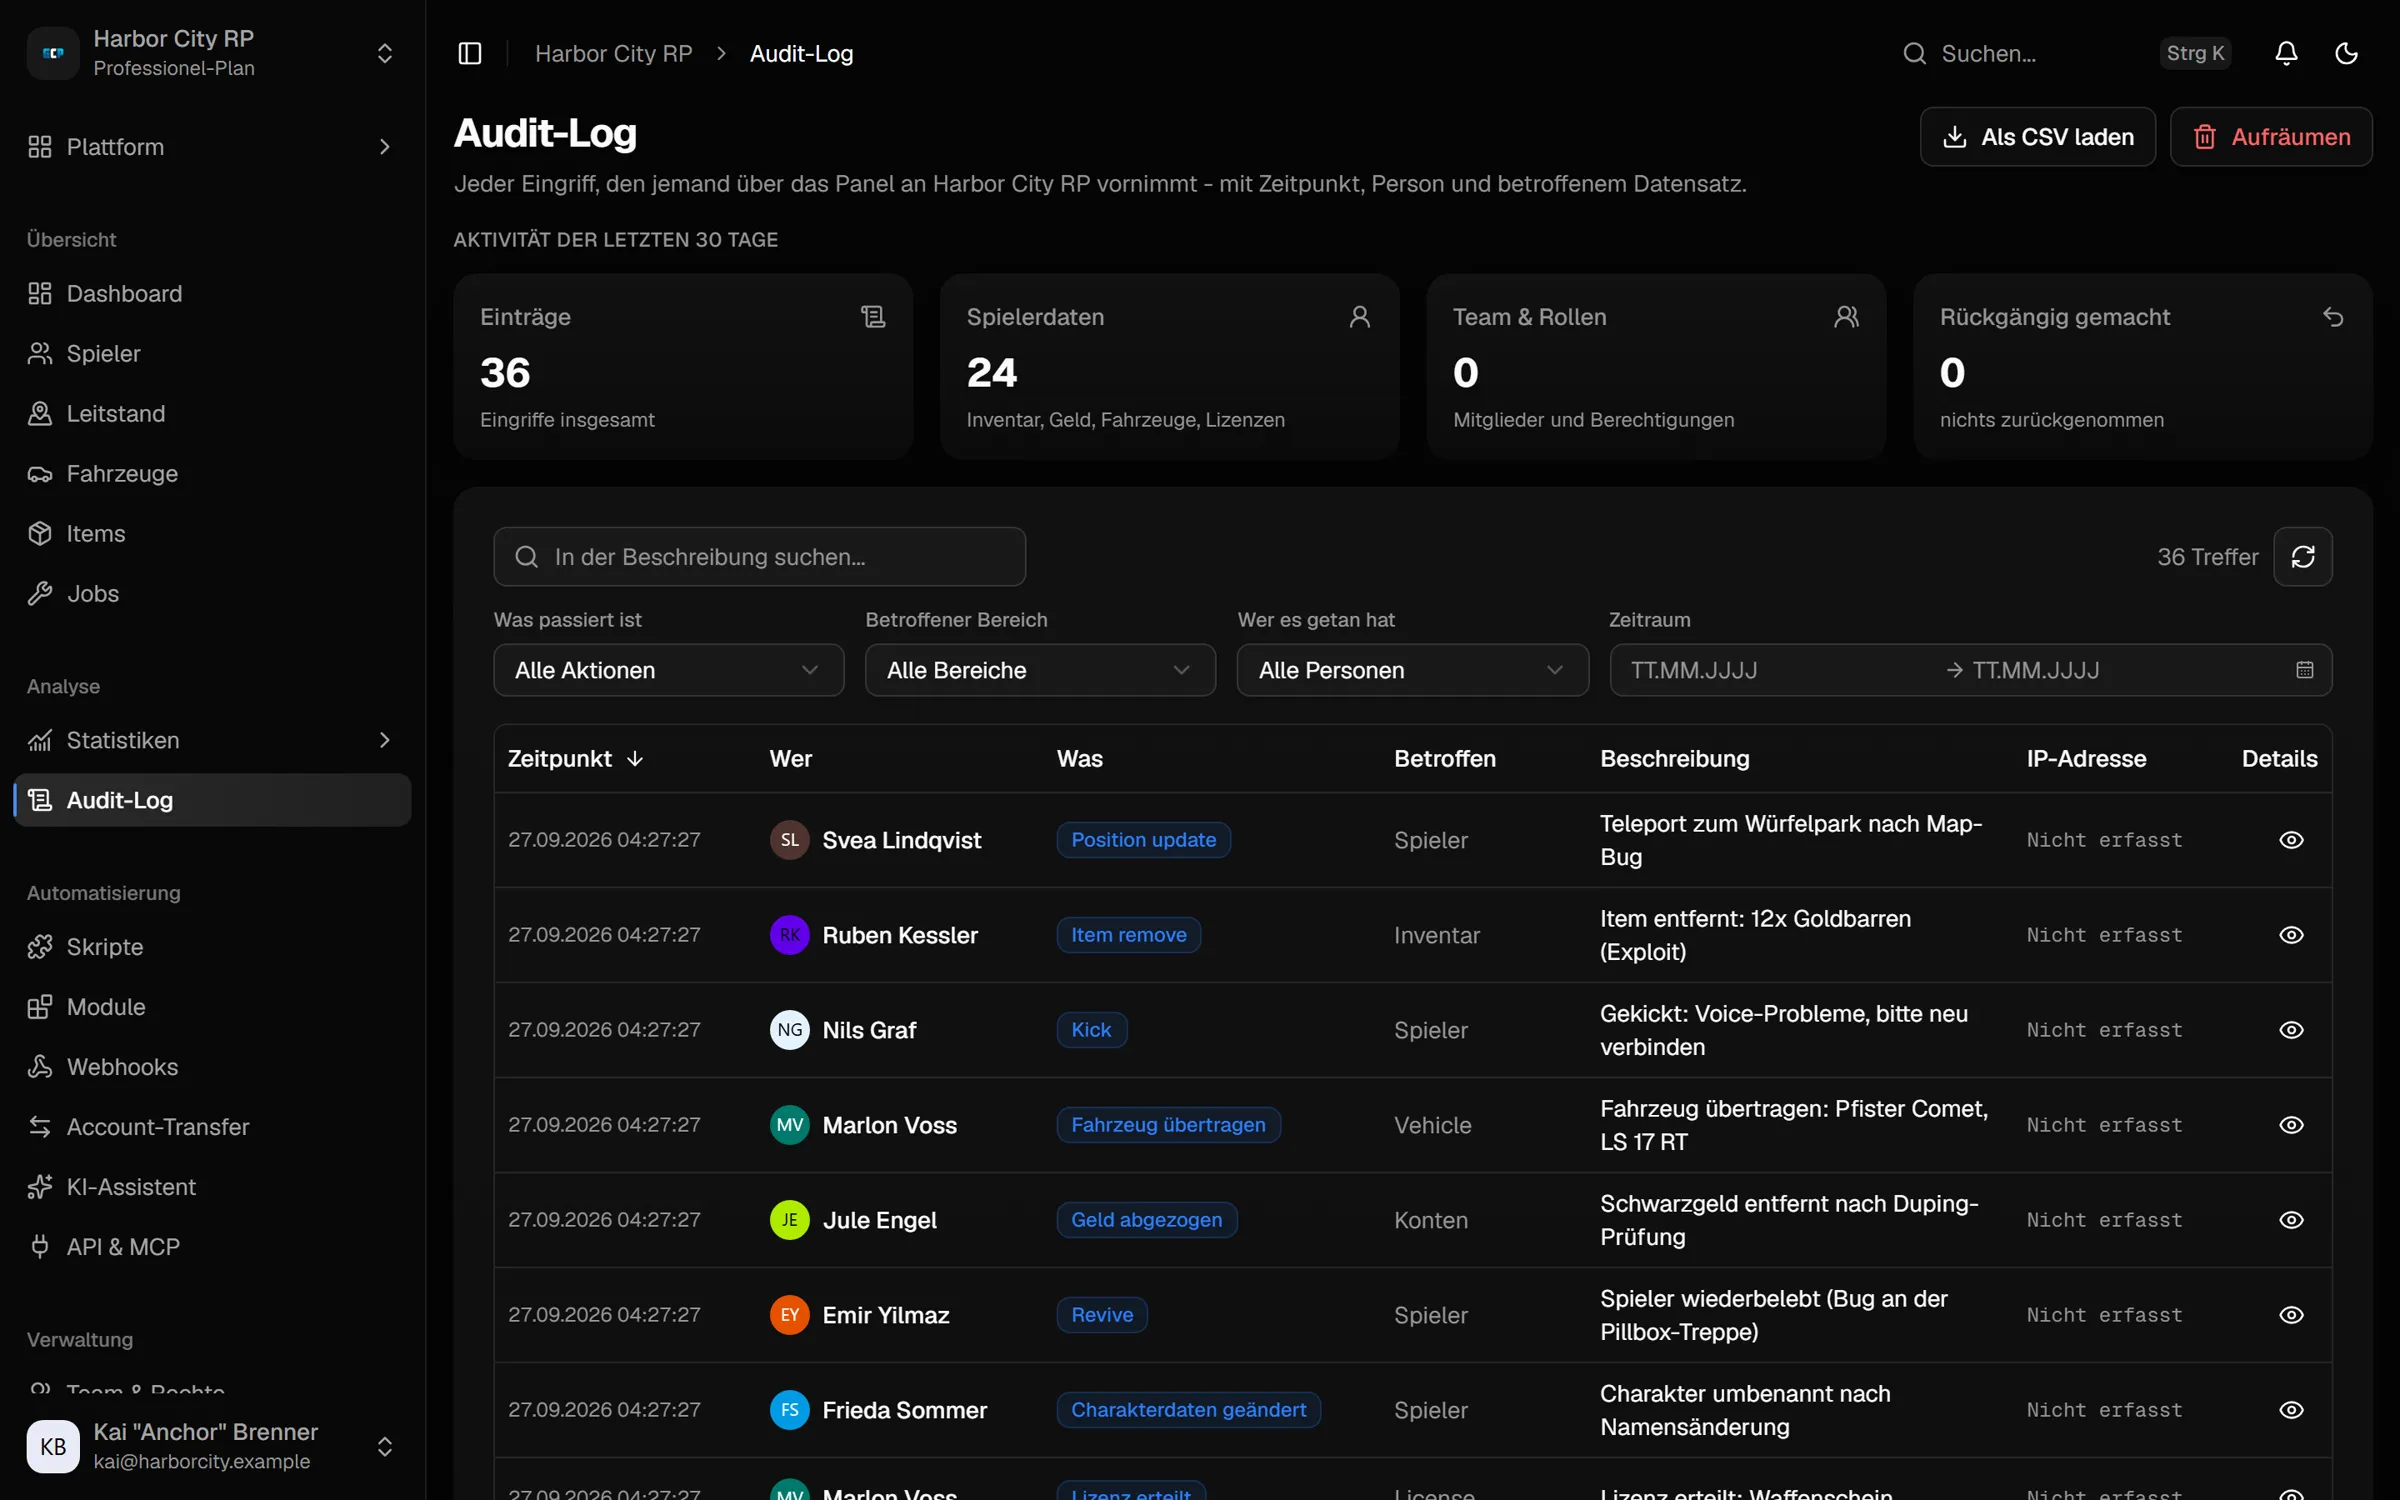Open the Alle Bereiche dropdown

[x=1040, y=670]
